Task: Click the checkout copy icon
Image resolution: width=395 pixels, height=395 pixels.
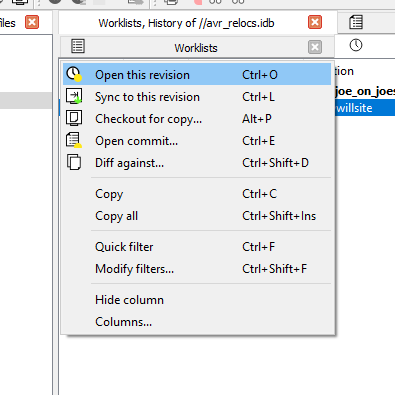Action: pos(74,118)
